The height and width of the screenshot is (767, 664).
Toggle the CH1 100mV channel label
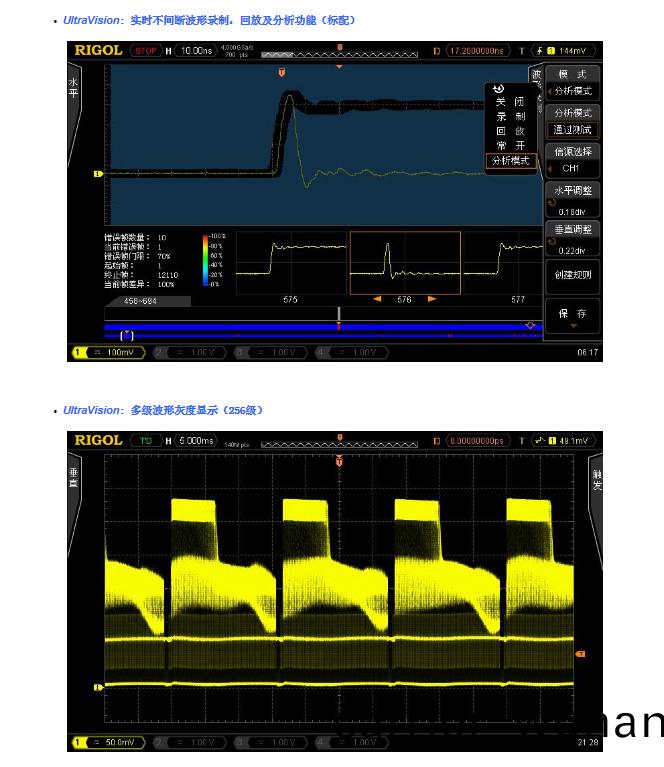tap(107, 352)
